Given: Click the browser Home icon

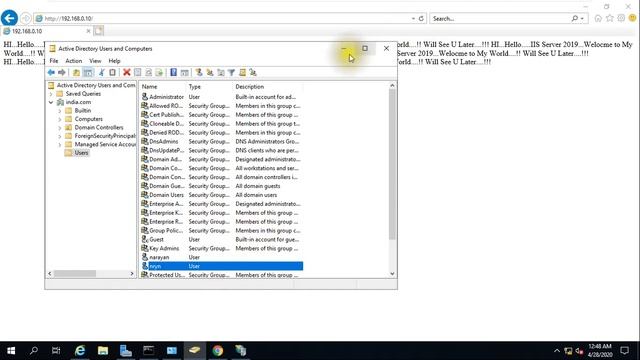Looking at the screenshot, I should click(x=598, y=18).
